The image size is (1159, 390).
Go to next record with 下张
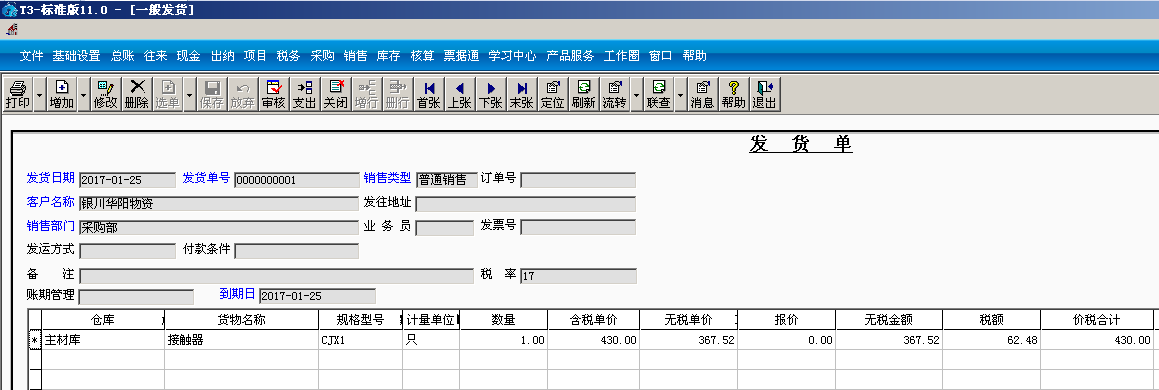coord(491,95)
